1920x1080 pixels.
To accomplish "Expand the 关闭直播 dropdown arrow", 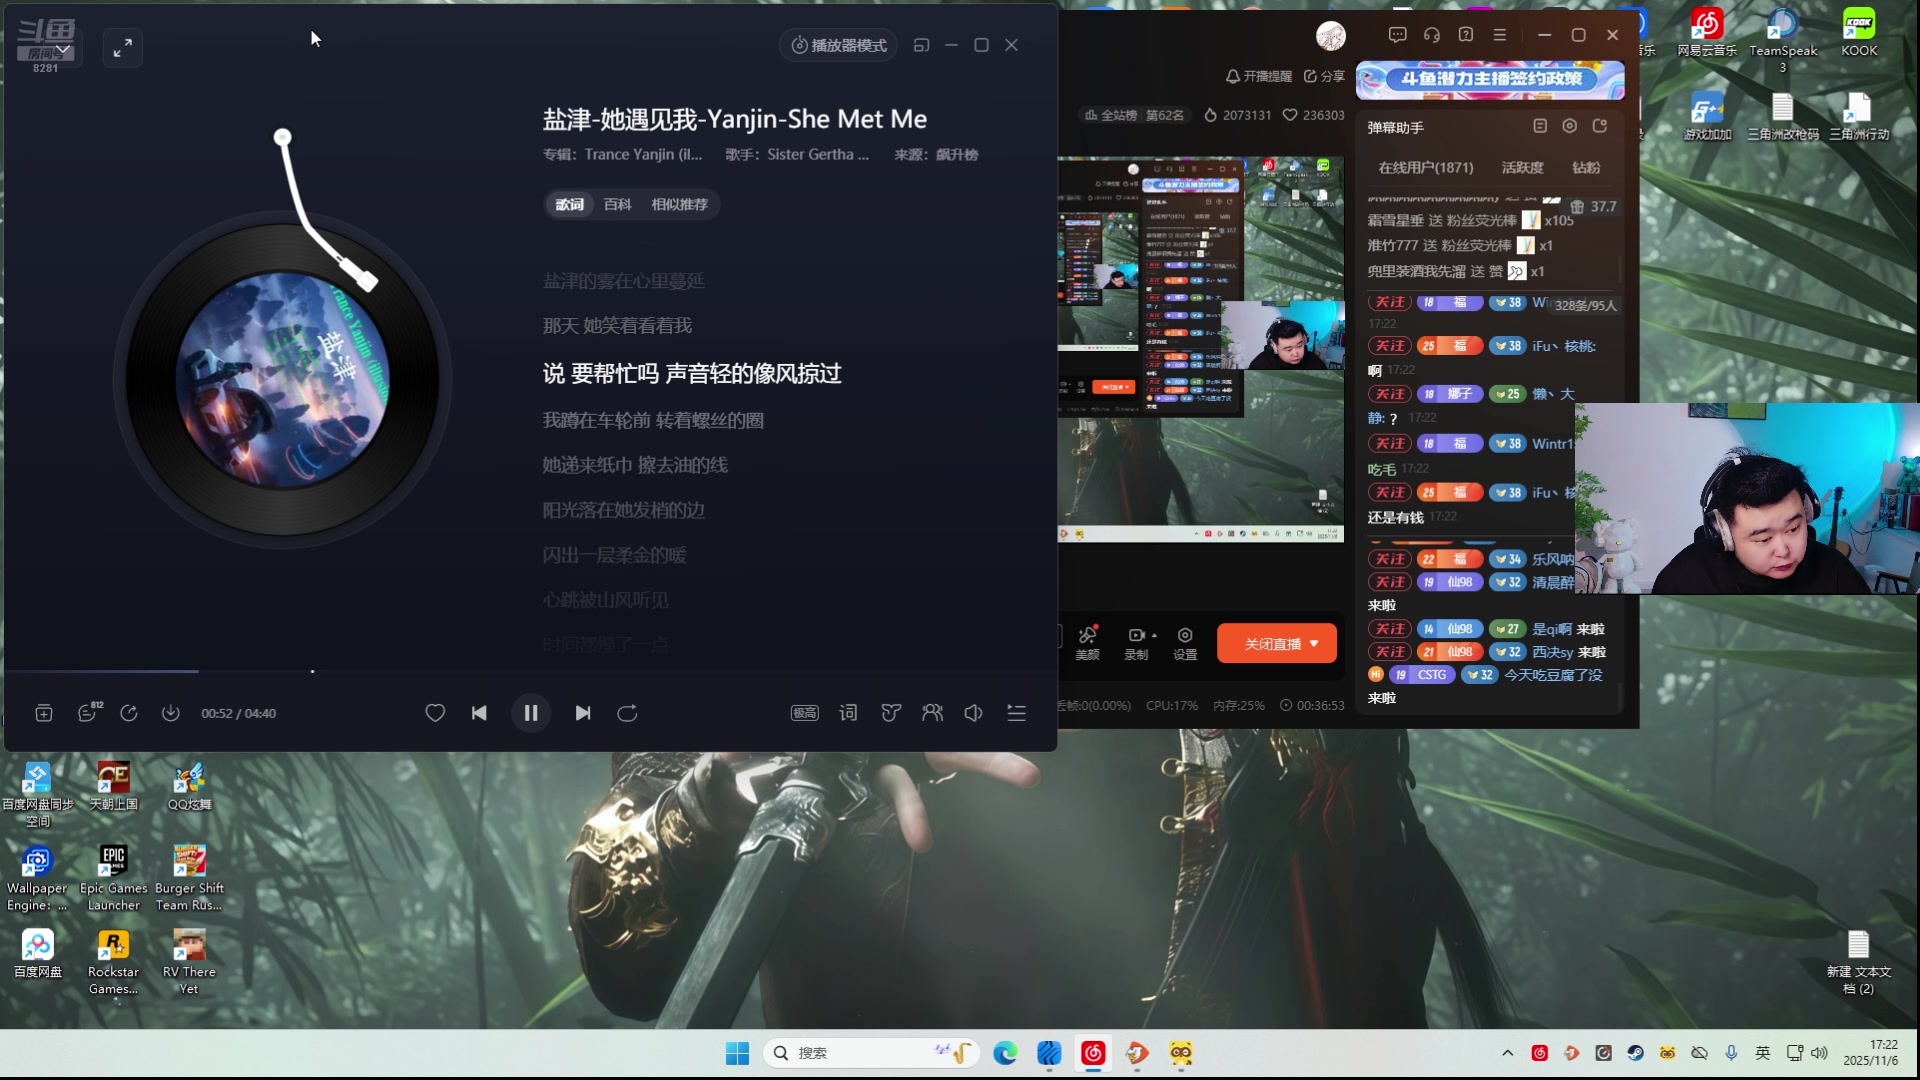I will tap(1313, 643).
